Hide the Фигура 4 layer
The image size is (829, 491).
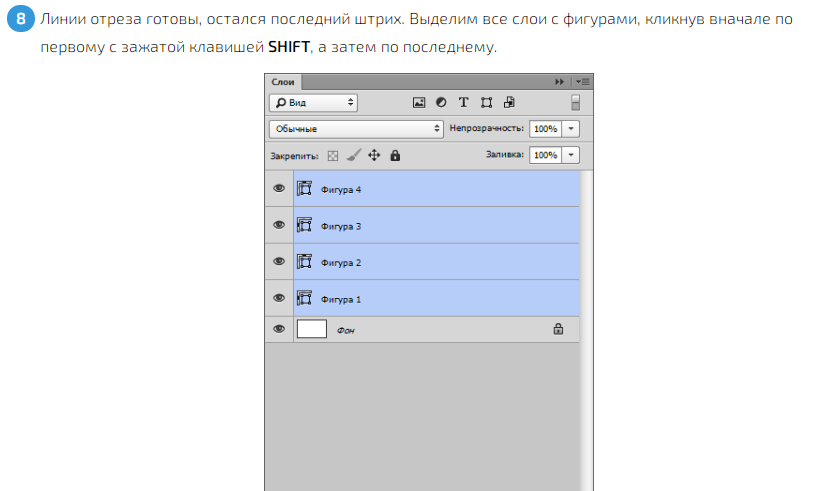(x=279, y=189)
